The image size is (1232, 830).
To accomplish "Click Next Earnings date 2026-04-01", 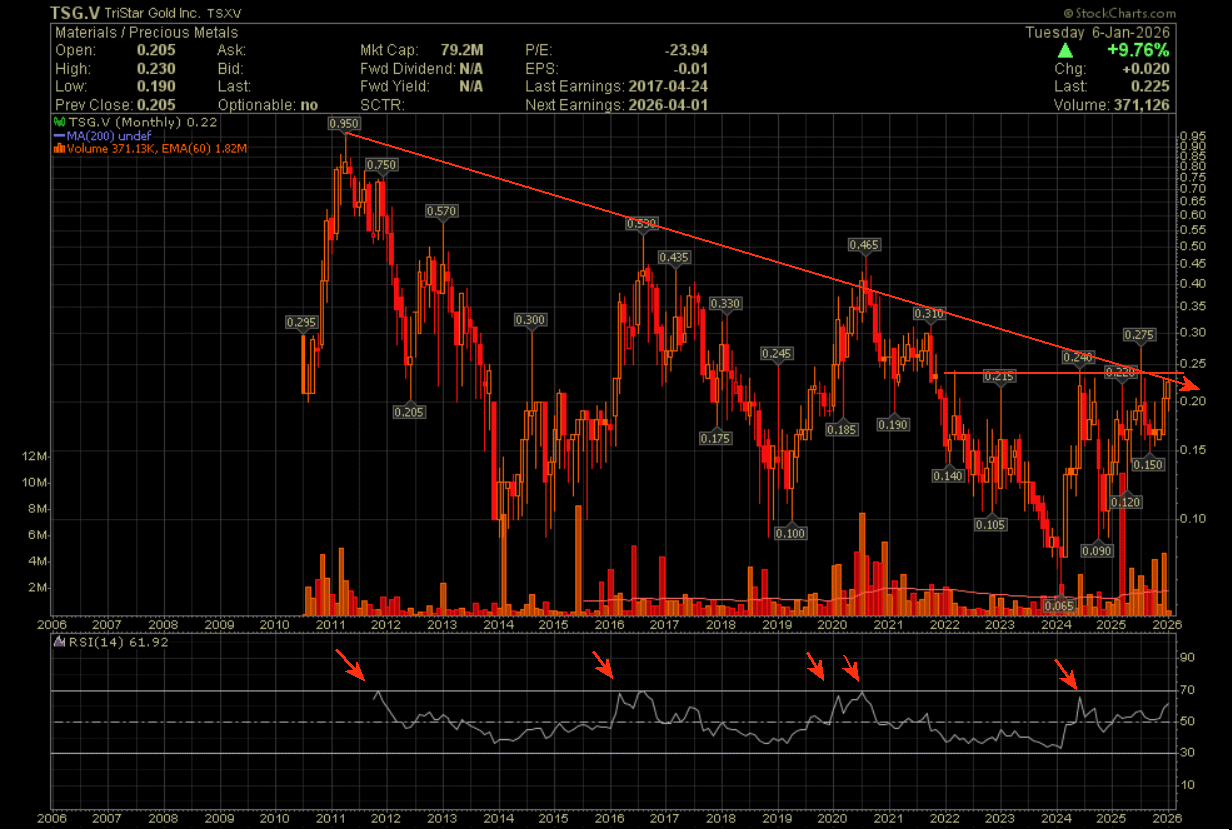I will pos(668,105).
